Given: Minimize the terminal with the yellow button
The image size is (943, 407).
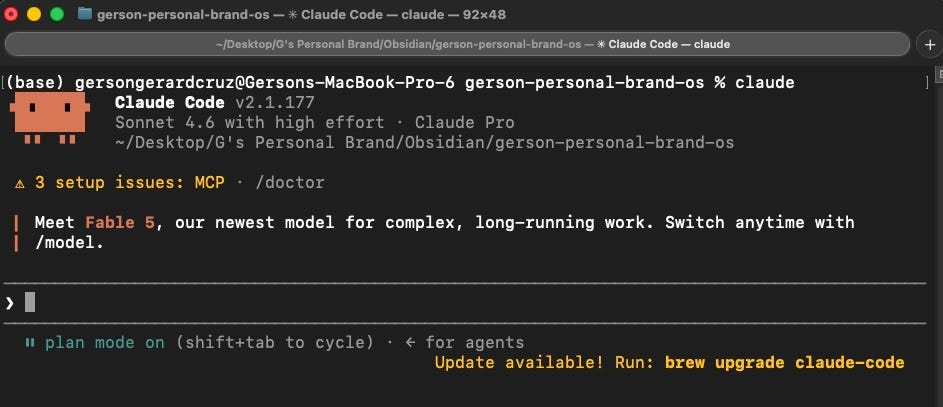Looking at the screenshot, I should point(34,14).
